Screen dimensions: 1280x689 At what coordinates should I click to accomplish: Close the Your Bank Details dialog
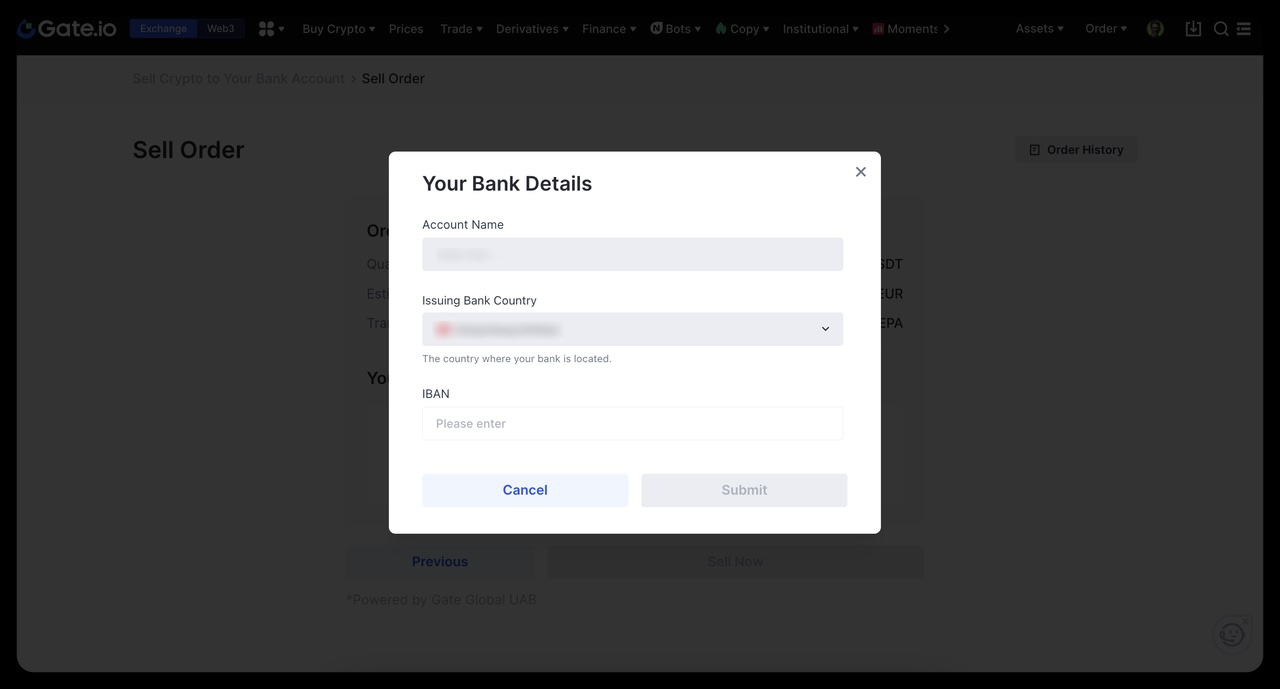[860, 172]
